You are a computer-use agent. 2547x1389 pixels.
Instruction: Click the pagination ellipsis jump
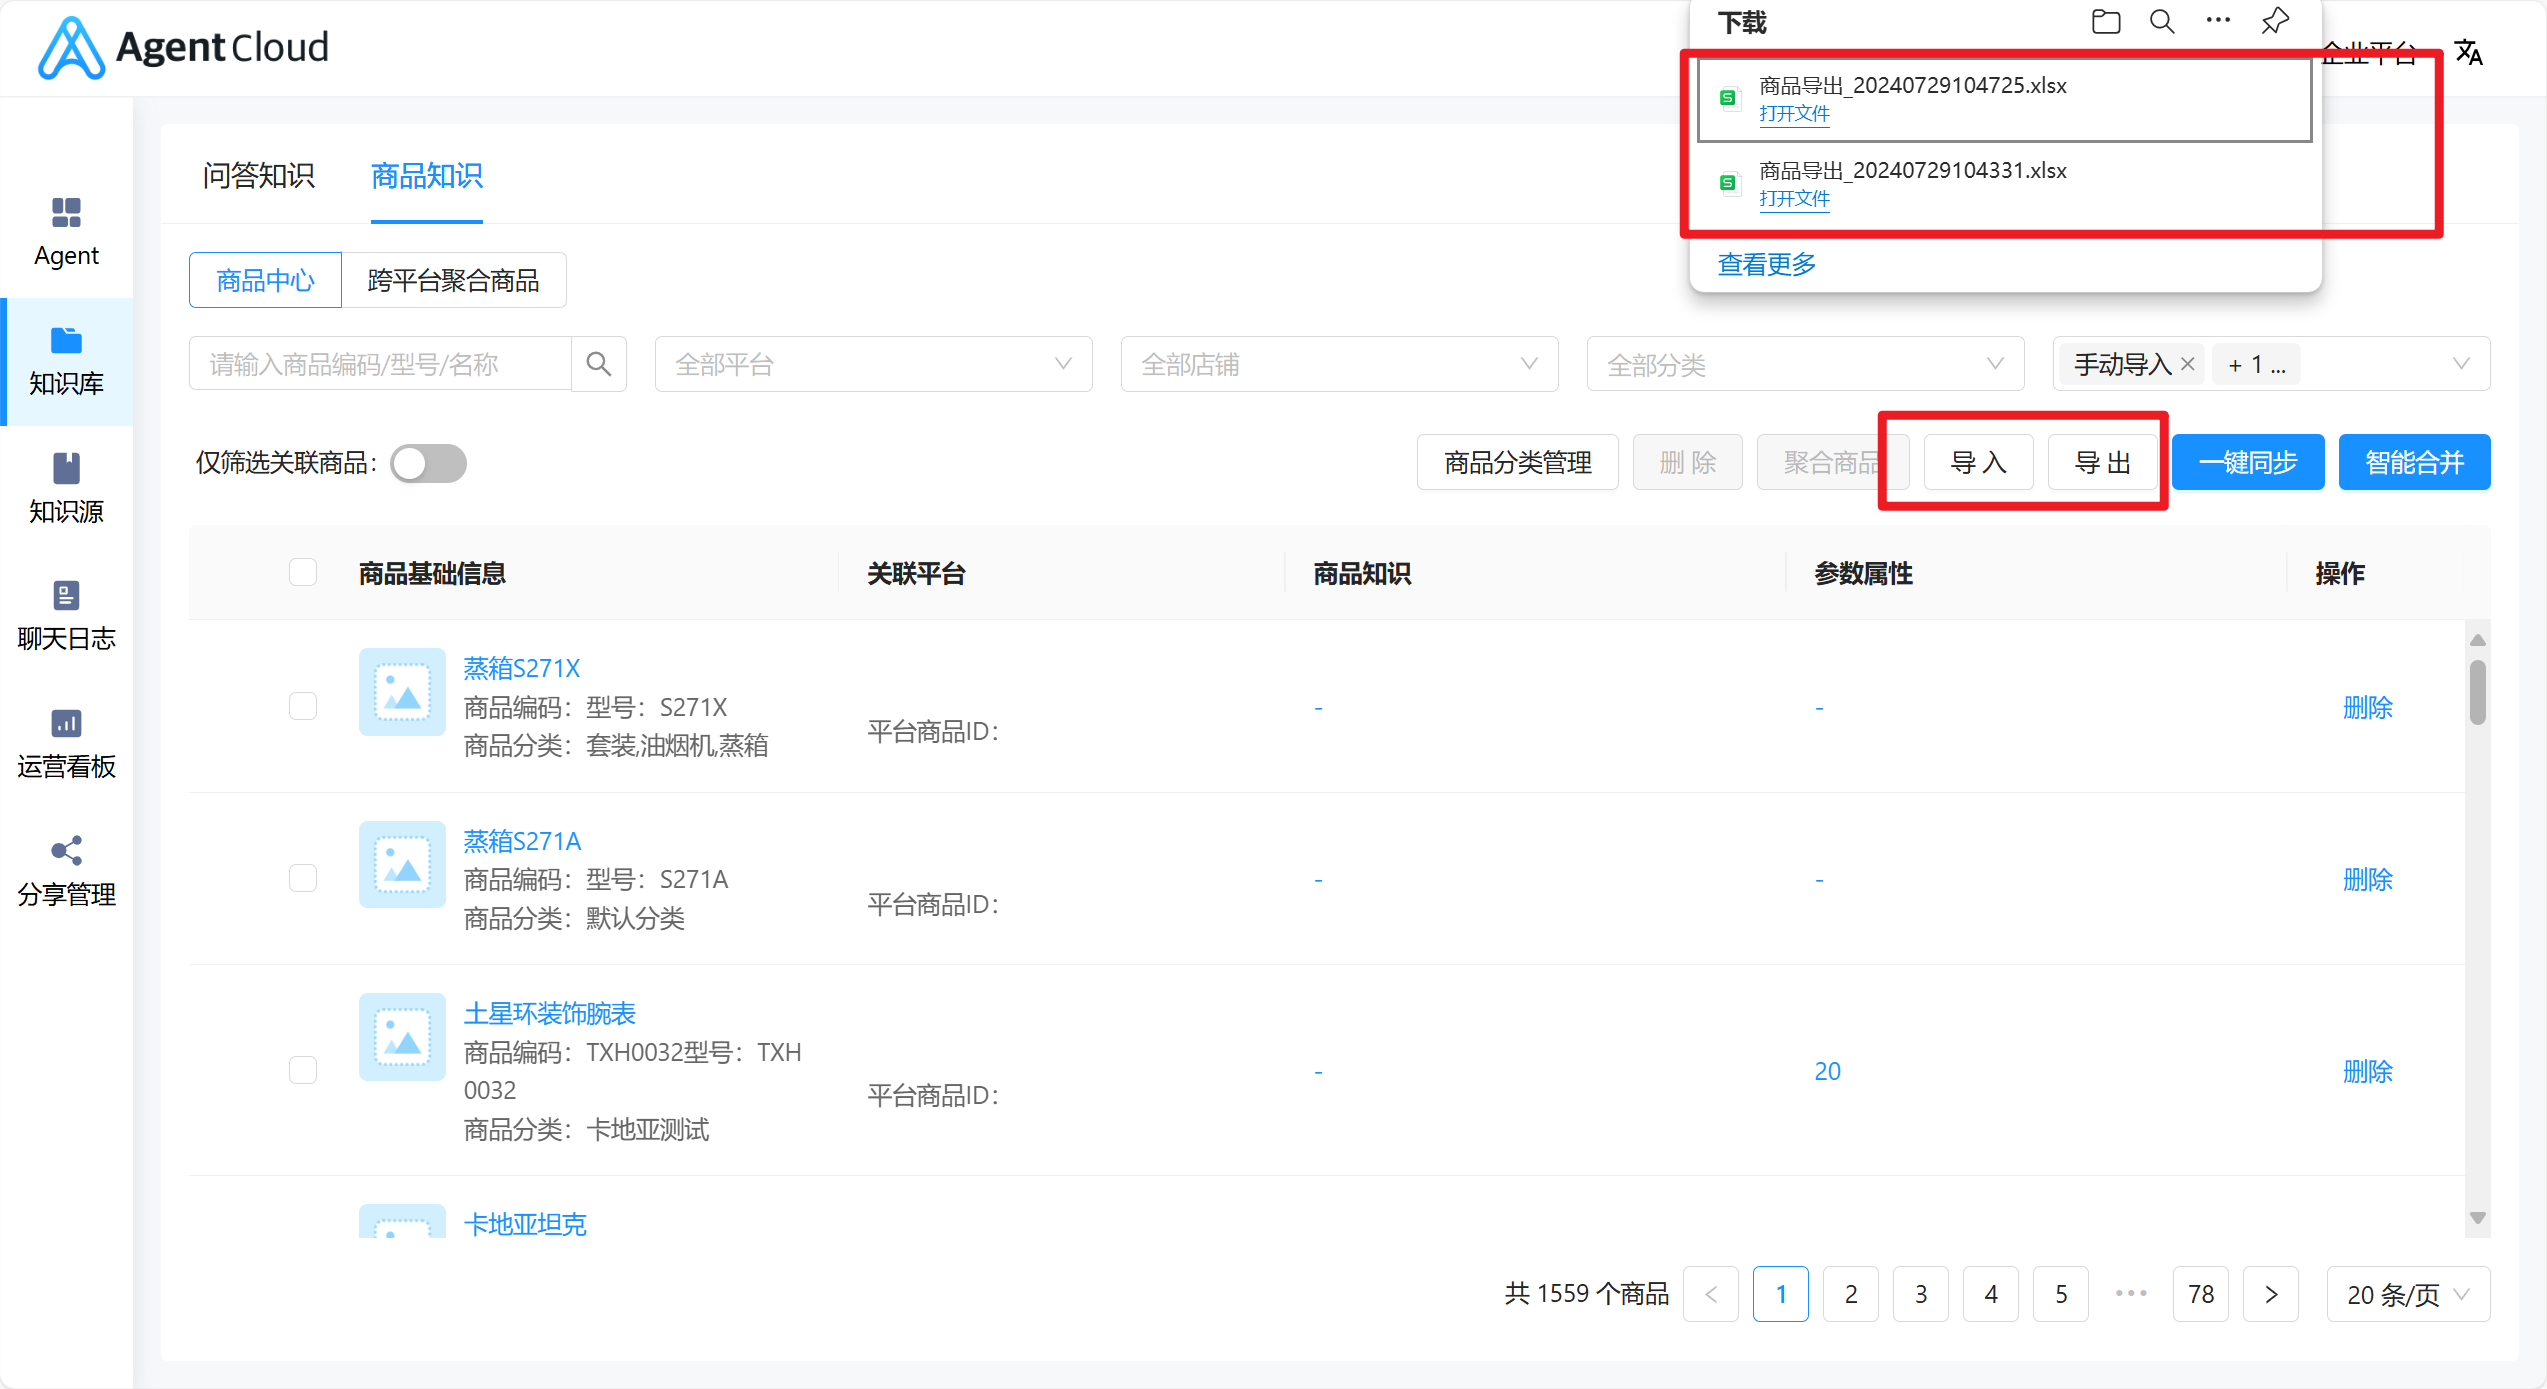[2131, 1293]
